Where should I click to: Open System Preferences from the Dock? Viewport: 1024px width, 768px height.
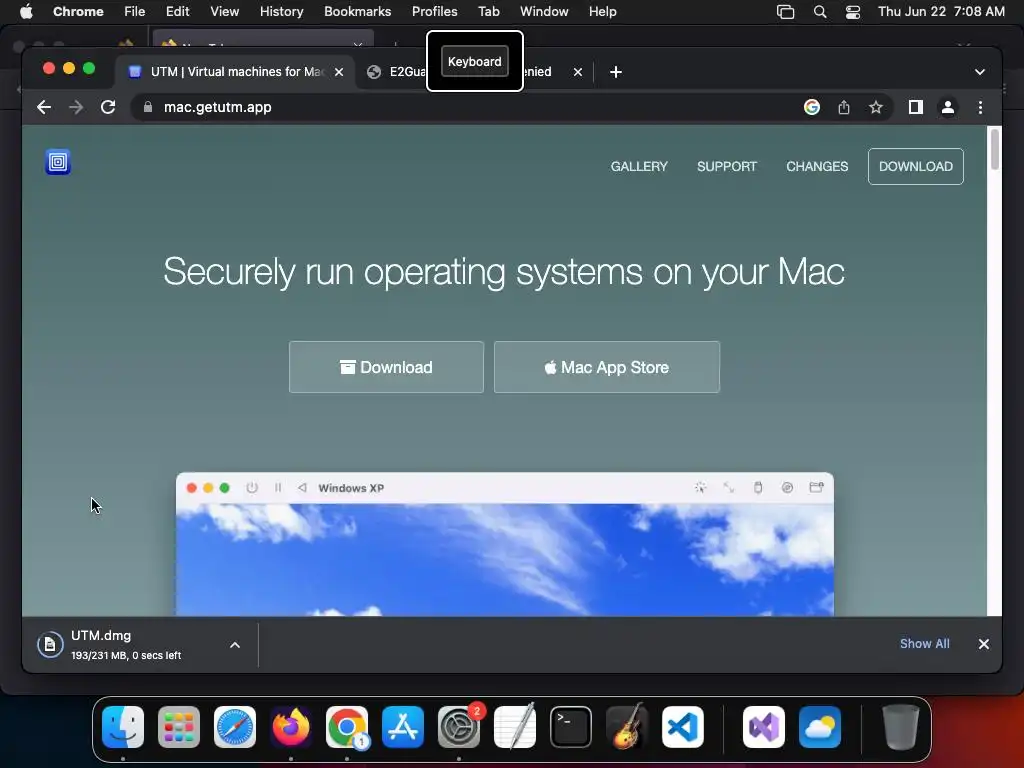coord(459,727)
